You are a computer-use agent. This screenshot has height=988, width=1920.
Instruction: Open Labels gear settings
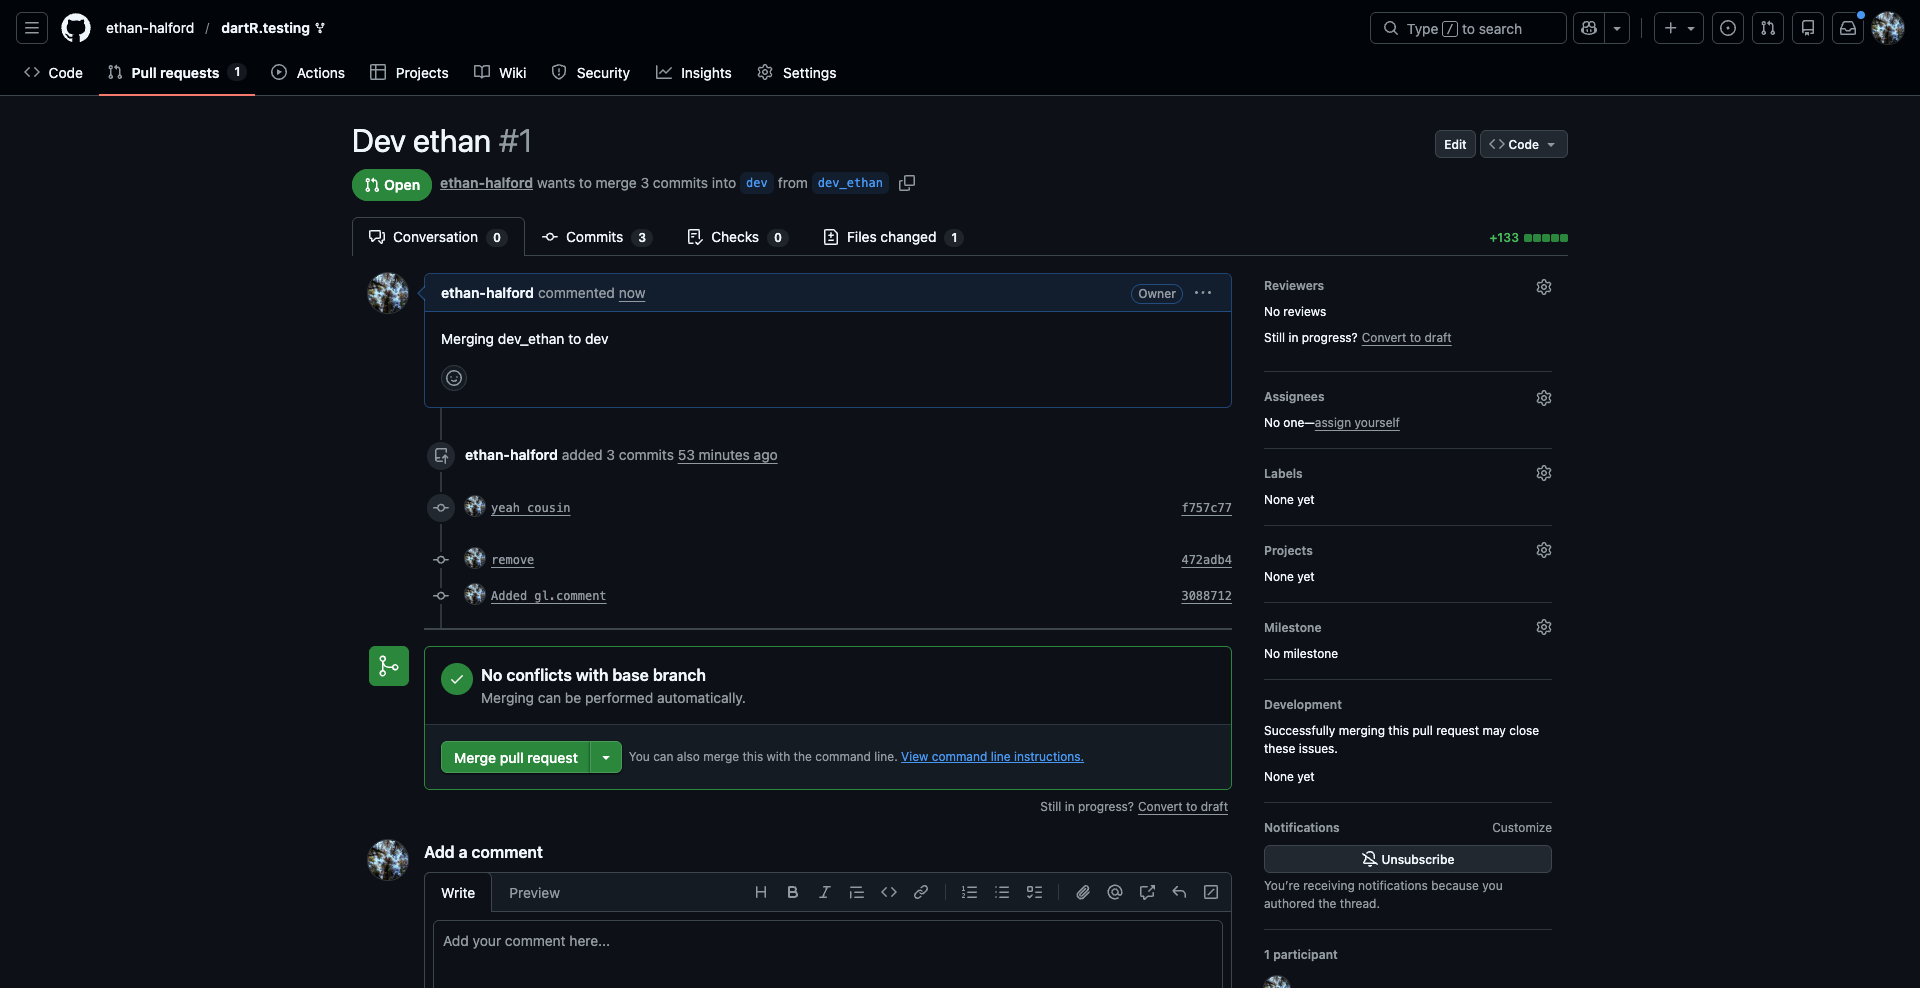pyautogui.click(x=1543, y=474)
